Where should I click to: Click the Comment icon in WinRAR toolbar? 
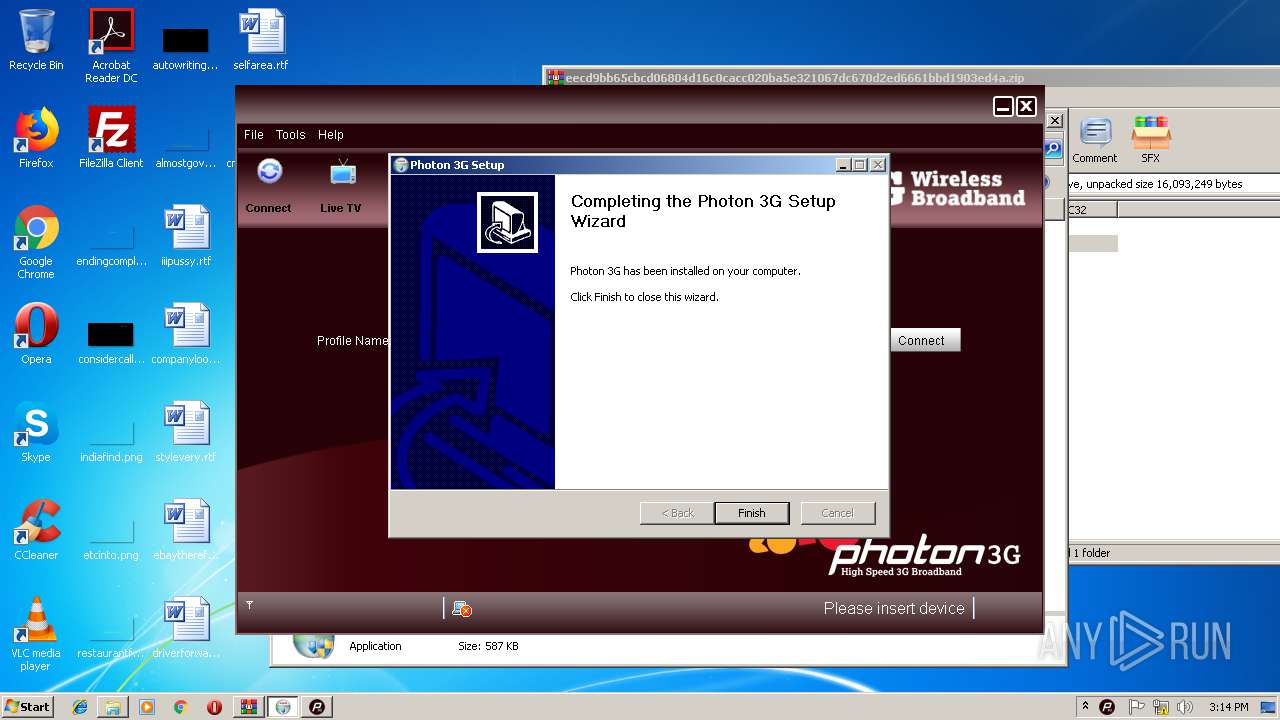tap(1095, 141)
